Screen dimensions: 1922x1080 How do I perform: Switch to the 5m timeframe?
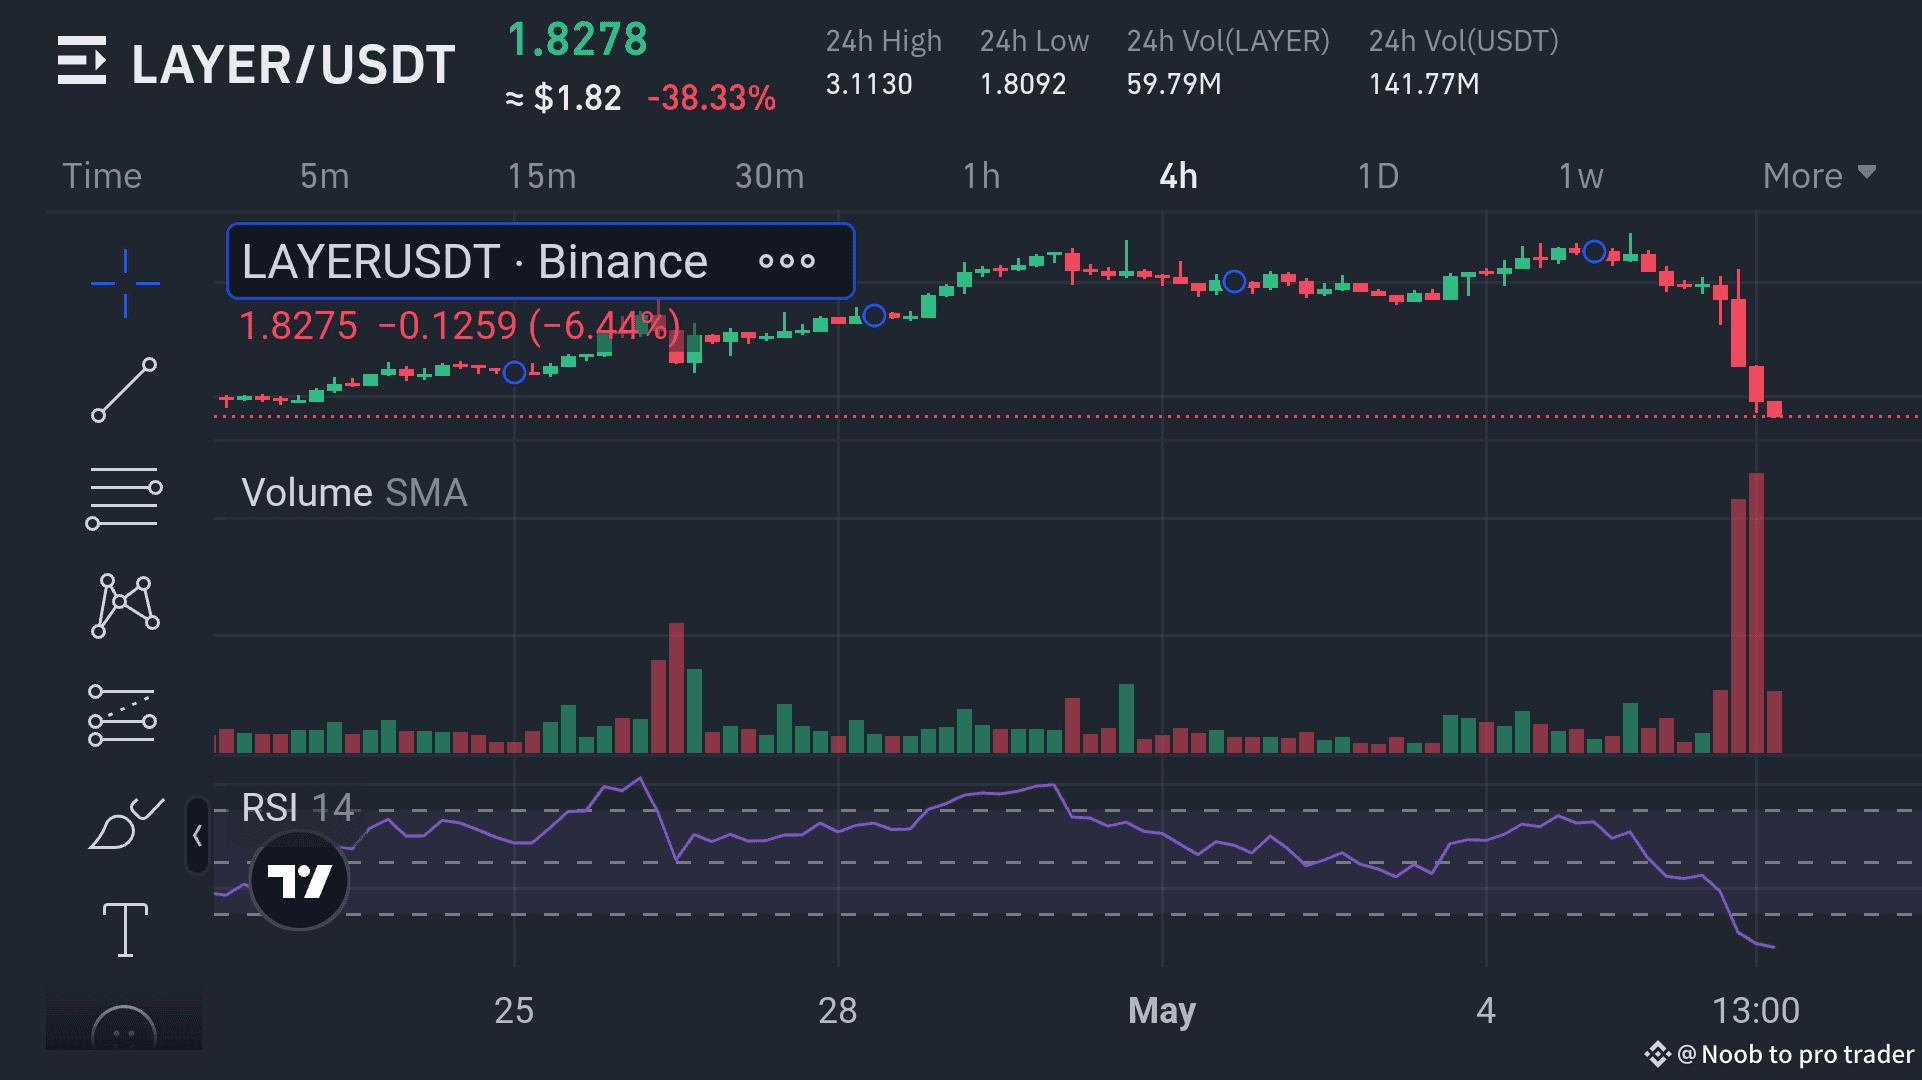click(324, 176)
